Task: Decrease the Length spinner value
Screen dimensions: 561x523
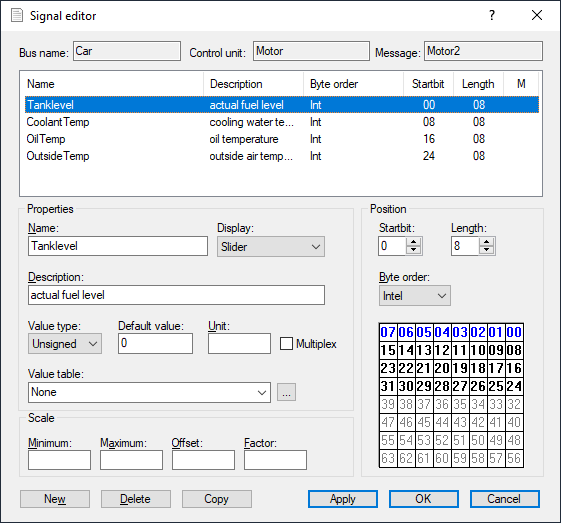Action: click(x=487, y=250)
